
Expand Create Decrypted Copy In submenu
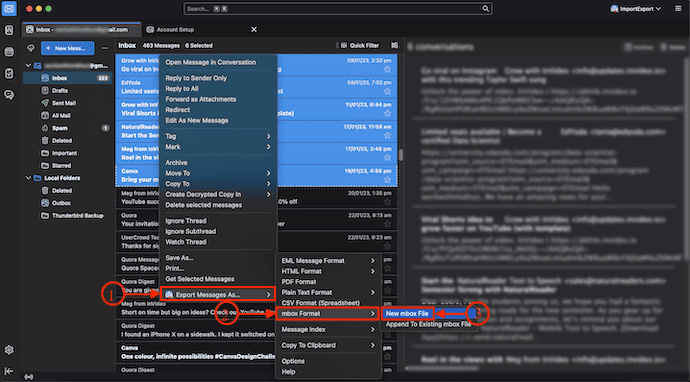click(x=218, y=194)
